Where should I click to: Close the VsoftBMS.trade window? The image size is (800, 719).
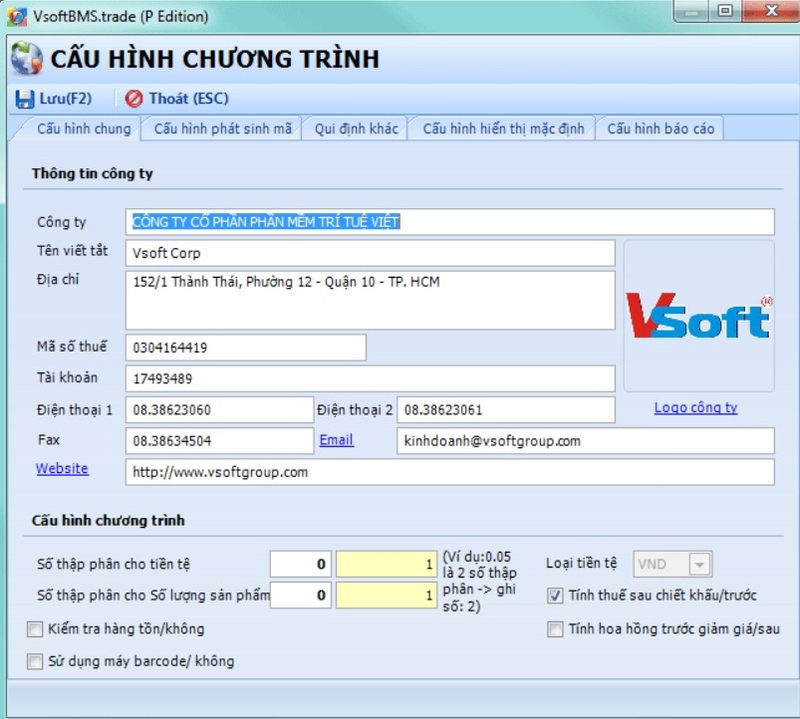coord(771,11)
